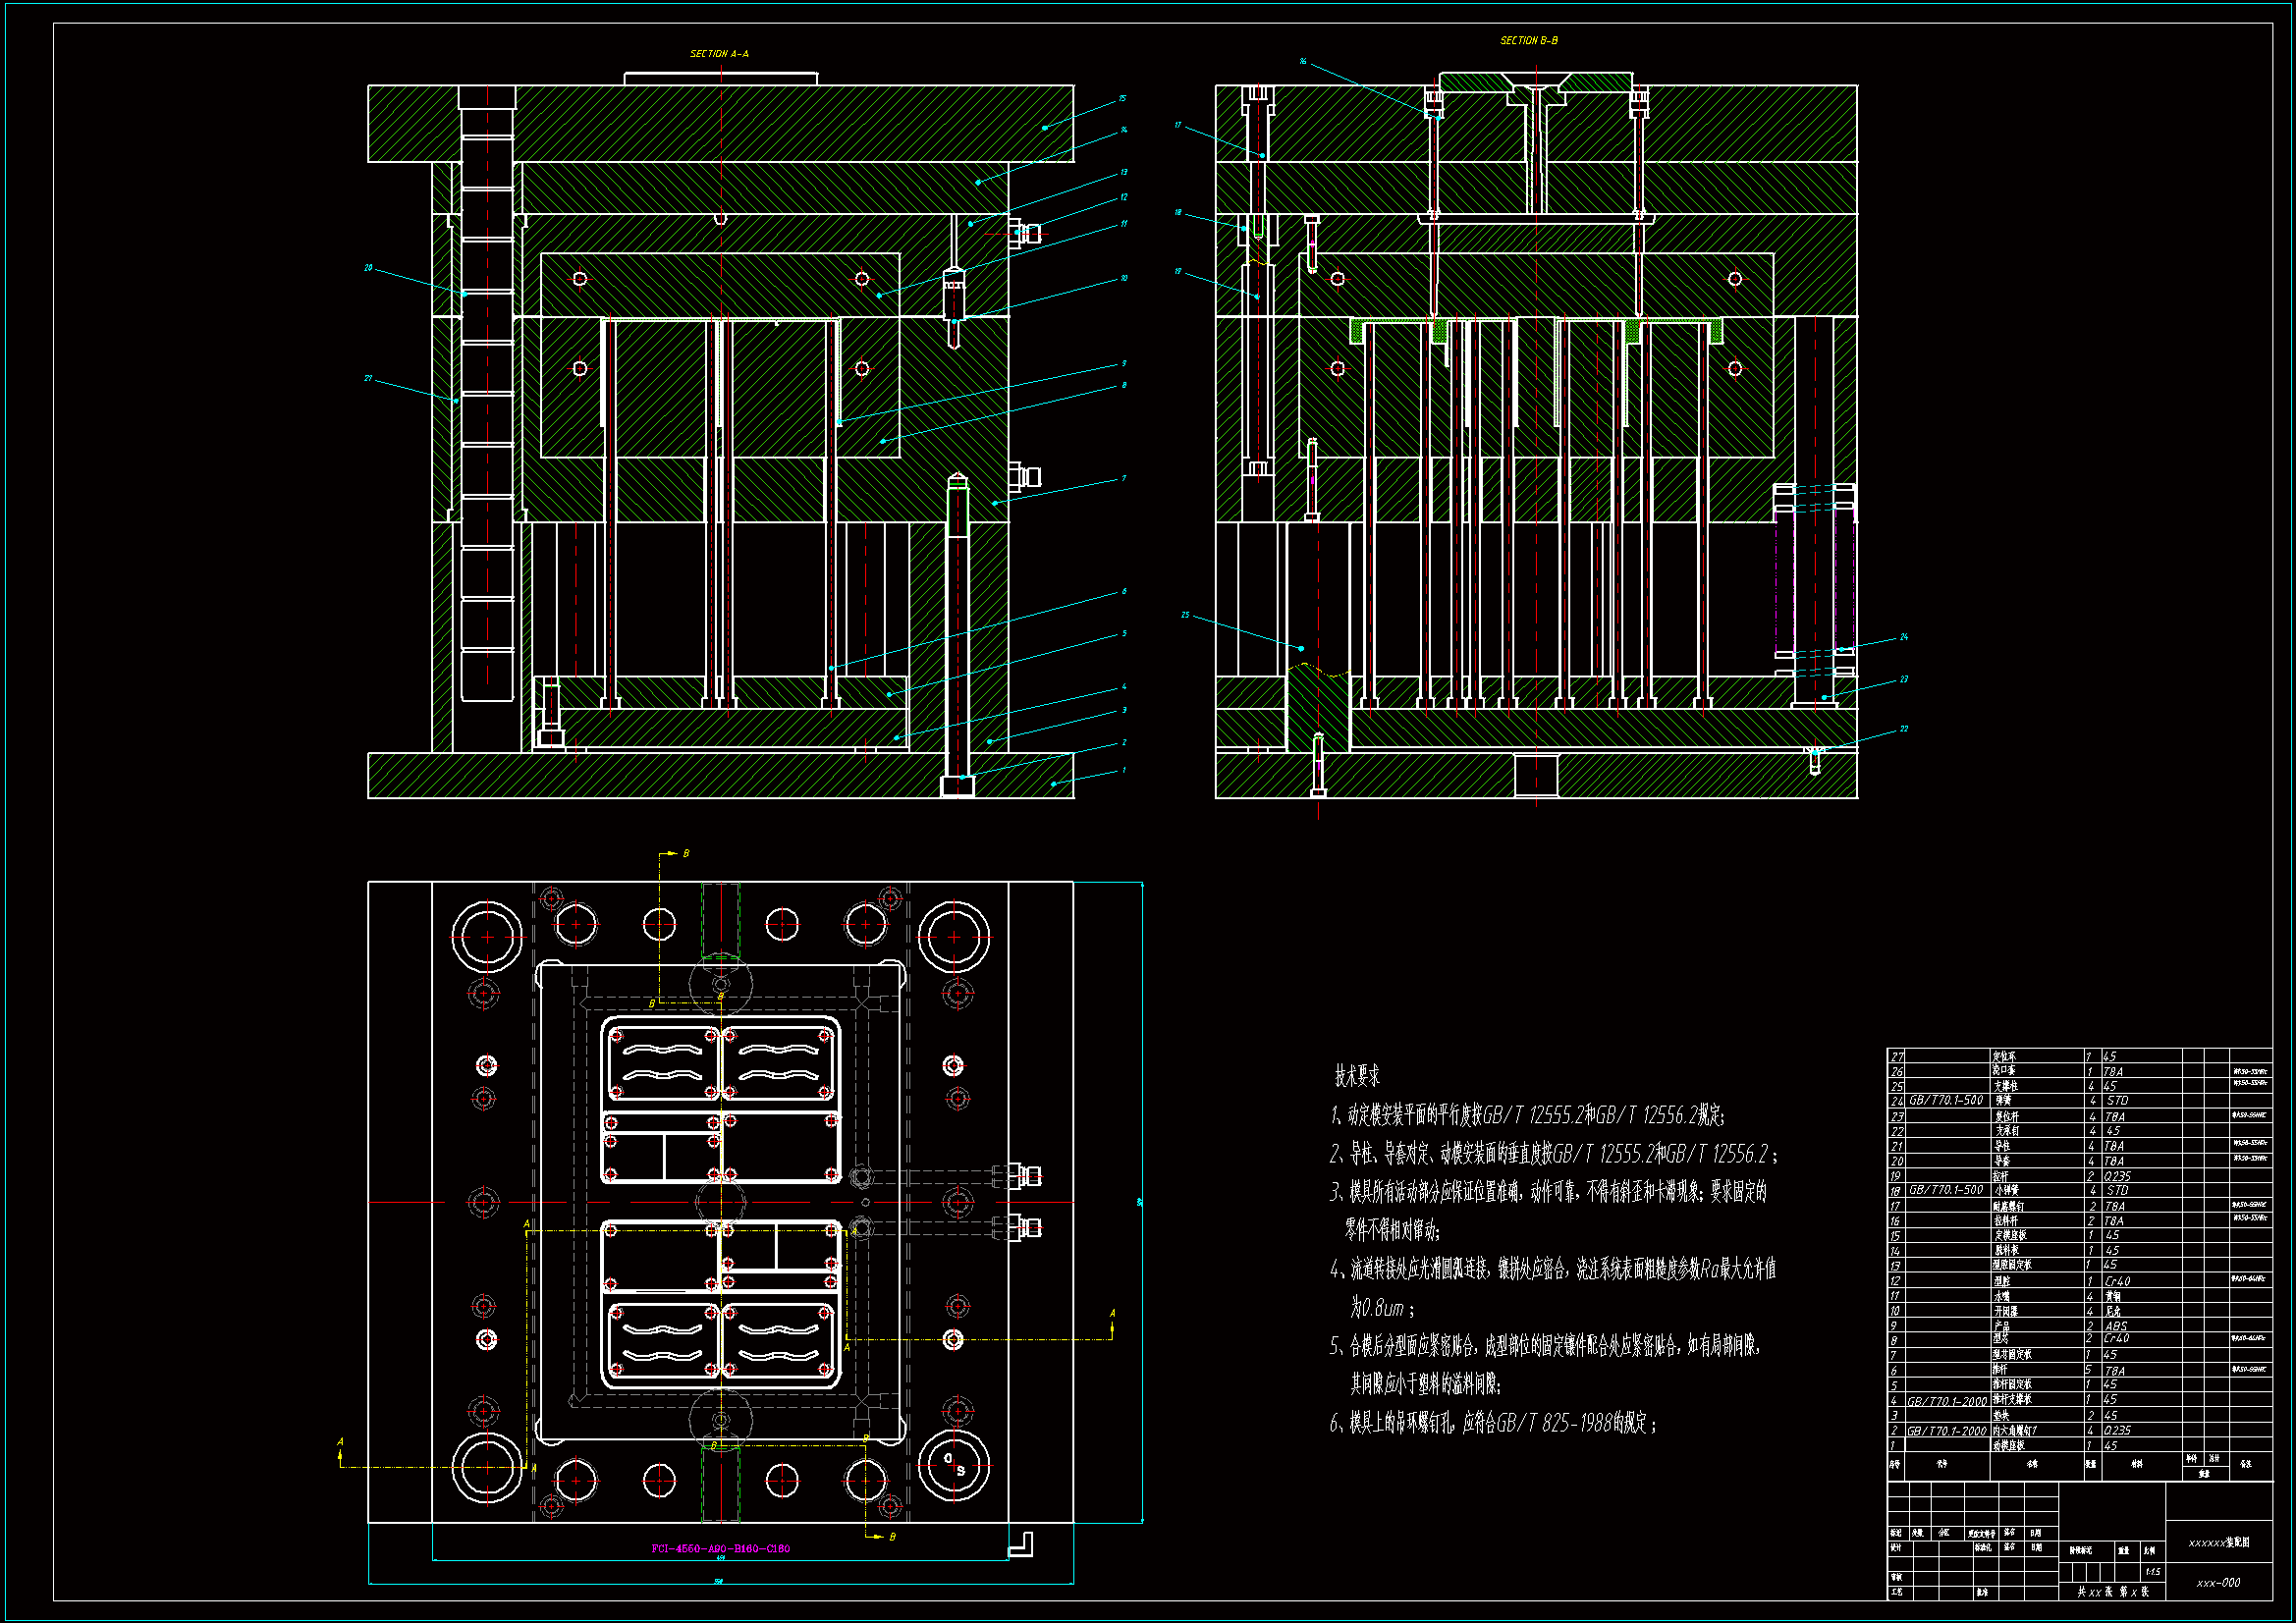This screenshot has height=1623, width=2296.
Task: Click the GB/T70.1-500 code in row 24
Action: [x=1946, y=1100]
